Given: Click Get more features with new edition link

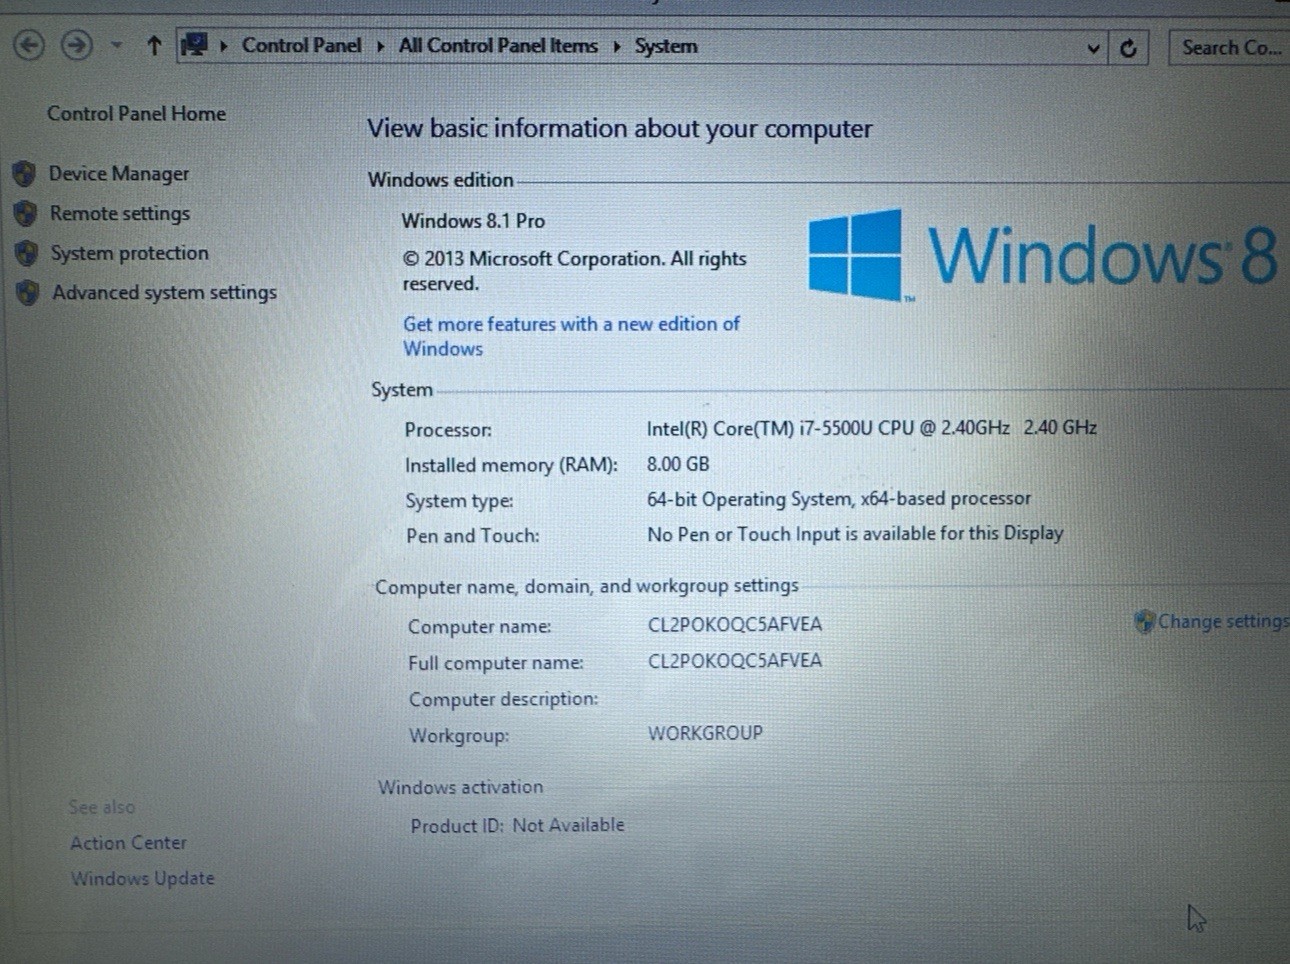Looking at the screenshot, I should click(571, 336).
